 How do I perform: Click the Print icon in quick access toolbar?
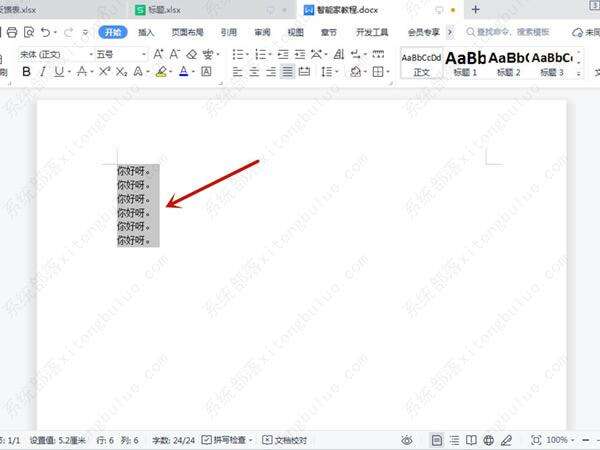point(12,33)
